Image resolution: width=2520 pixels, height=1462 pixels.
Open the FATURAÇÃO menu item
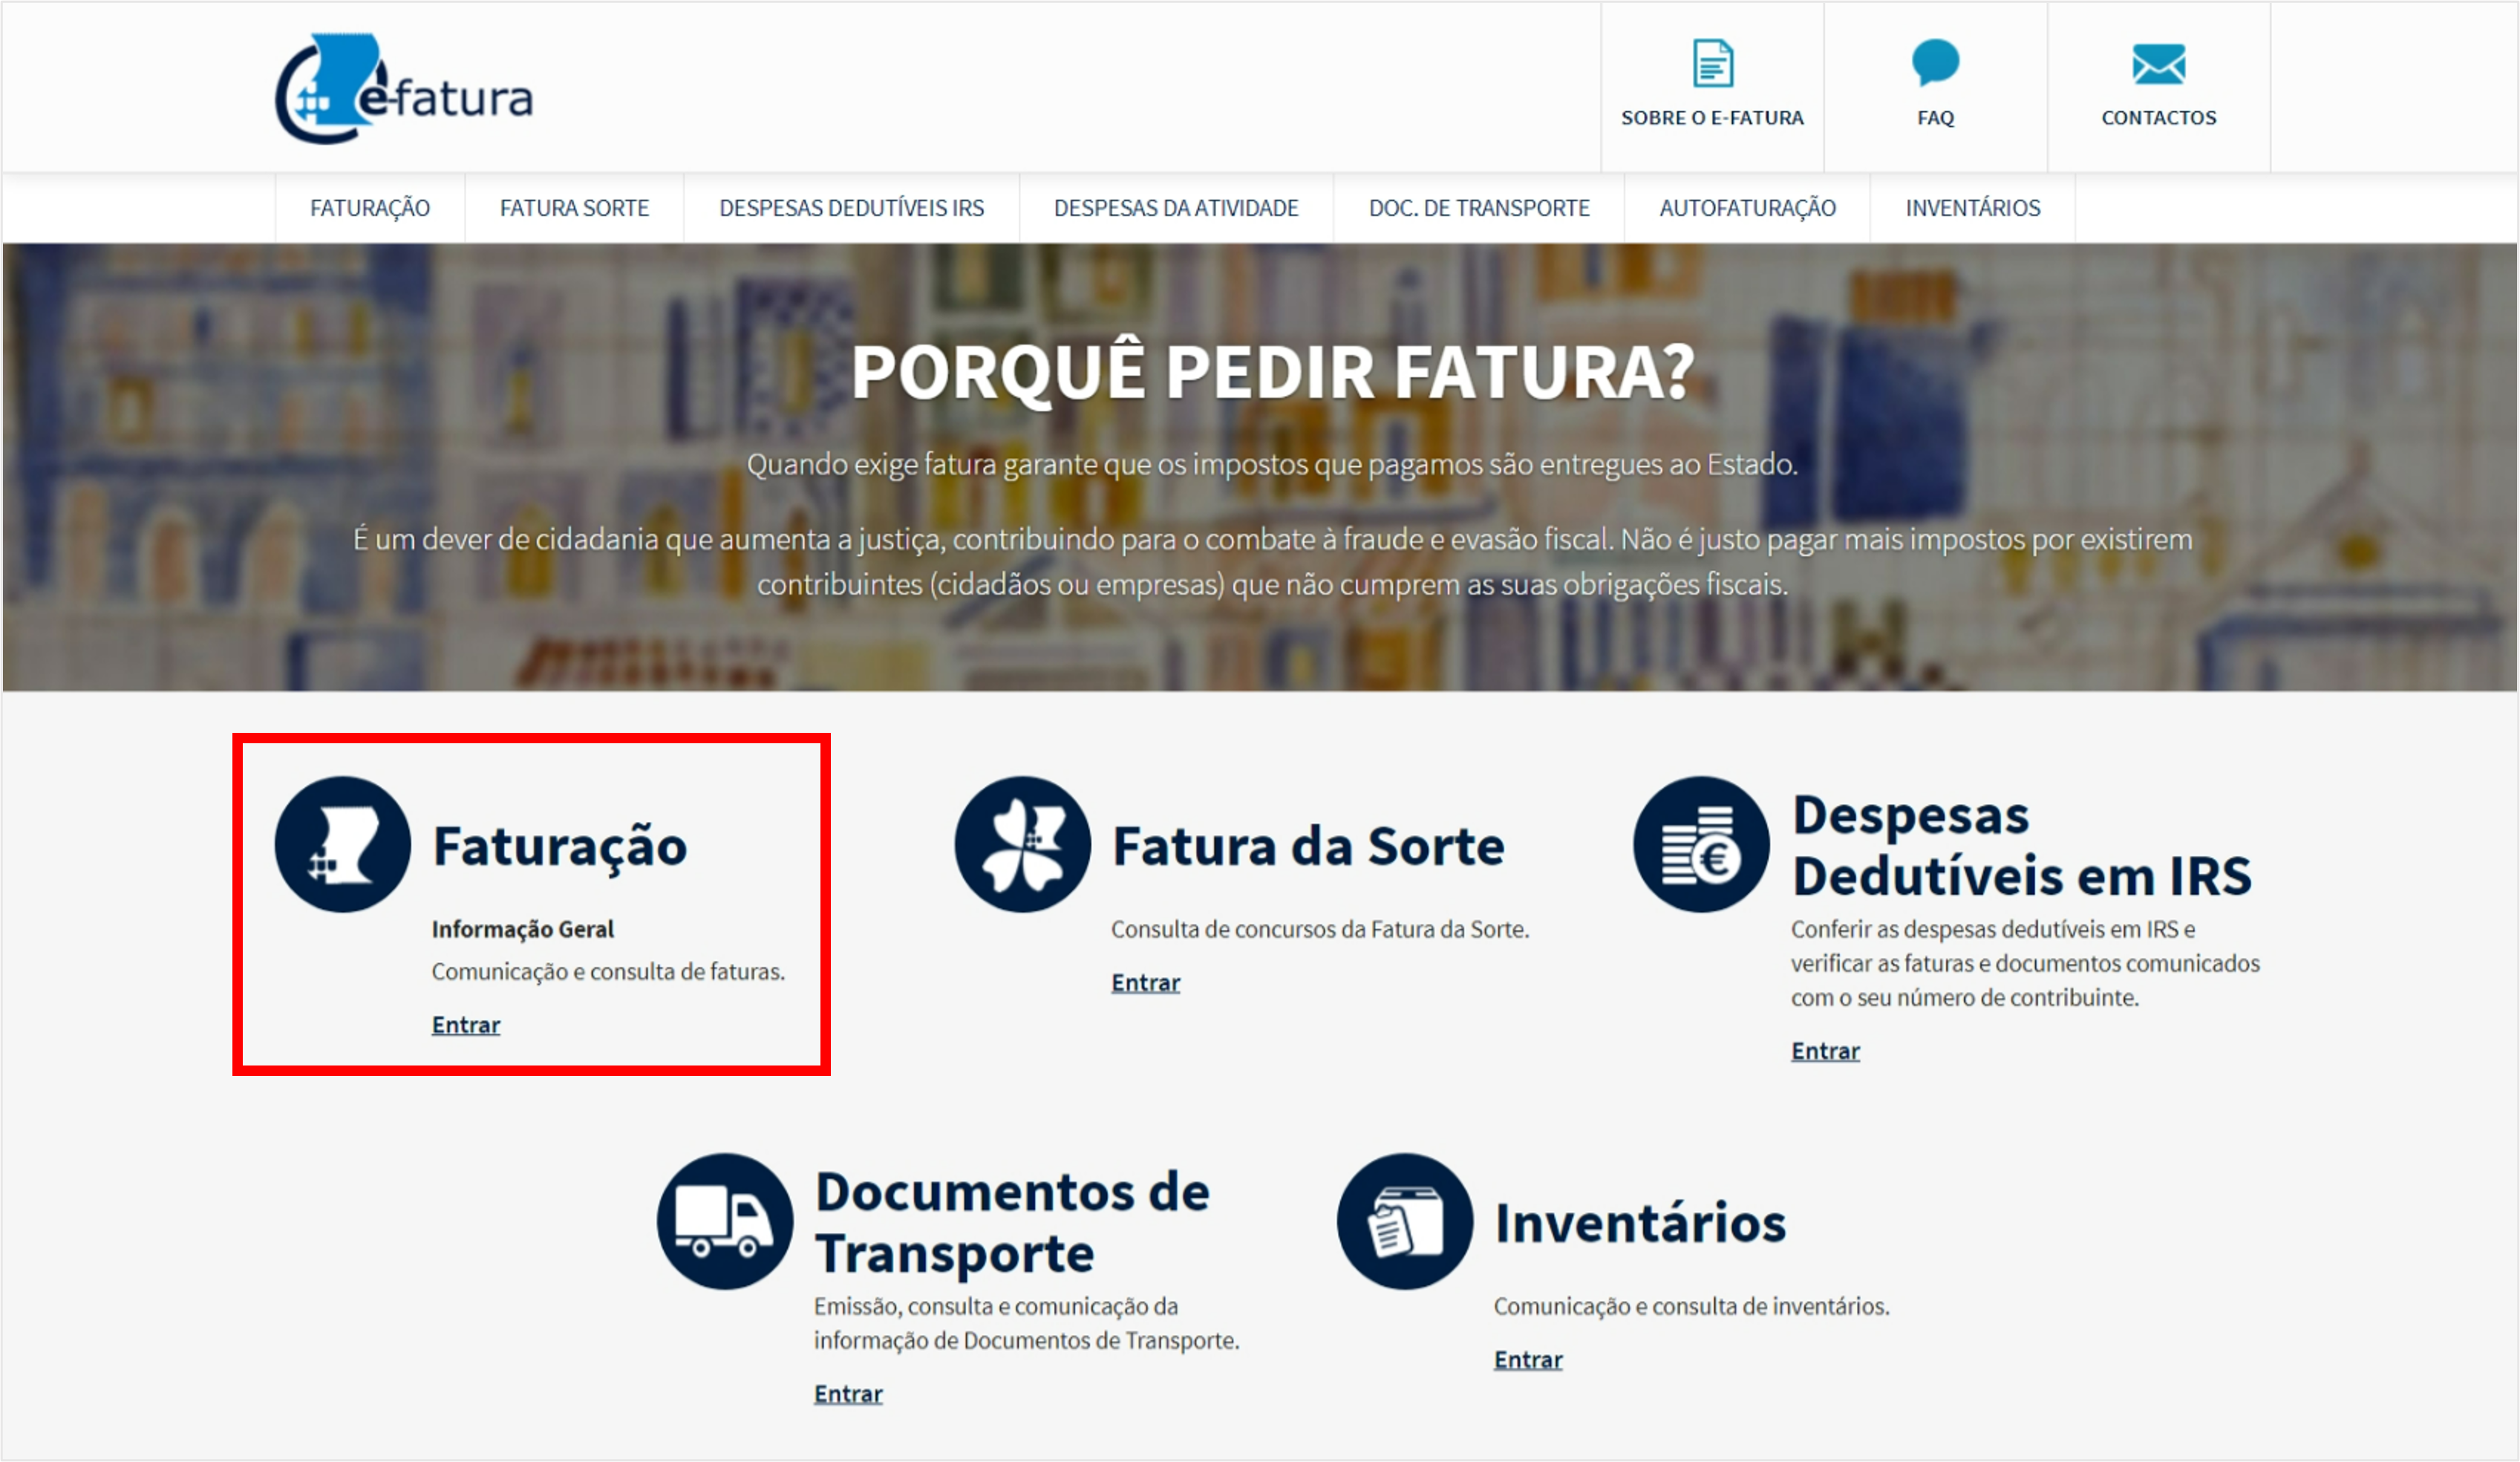pos(370,208)
